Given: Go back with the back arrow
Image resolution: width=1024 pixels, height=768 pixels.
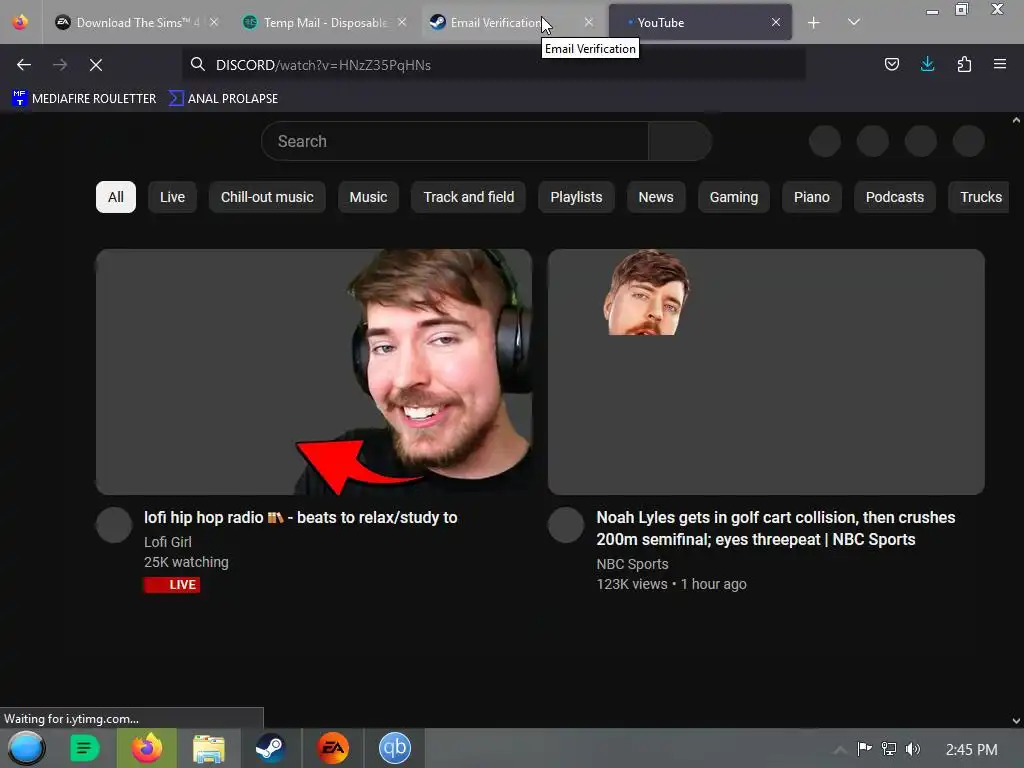Looking at the screenshot, I should pos(24,65).
